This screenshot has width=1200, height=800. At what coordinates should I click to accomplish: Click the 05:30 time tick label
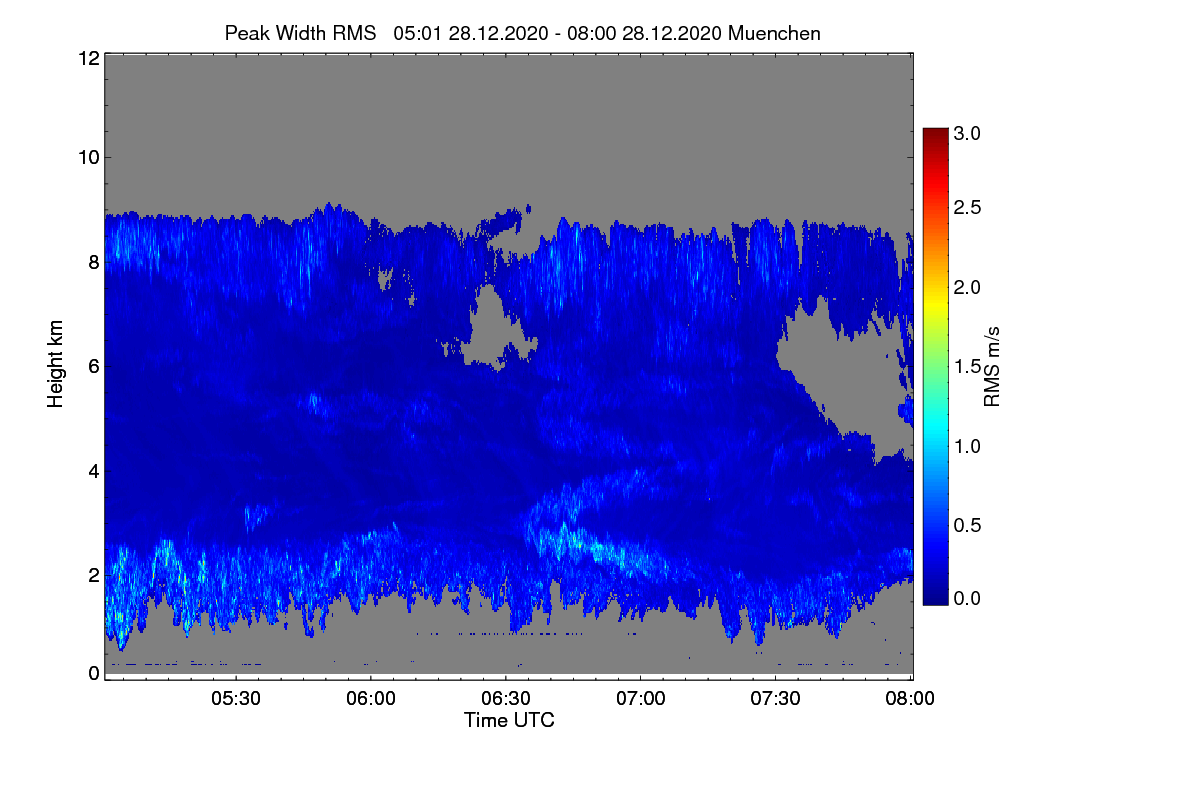pos(236,700)
